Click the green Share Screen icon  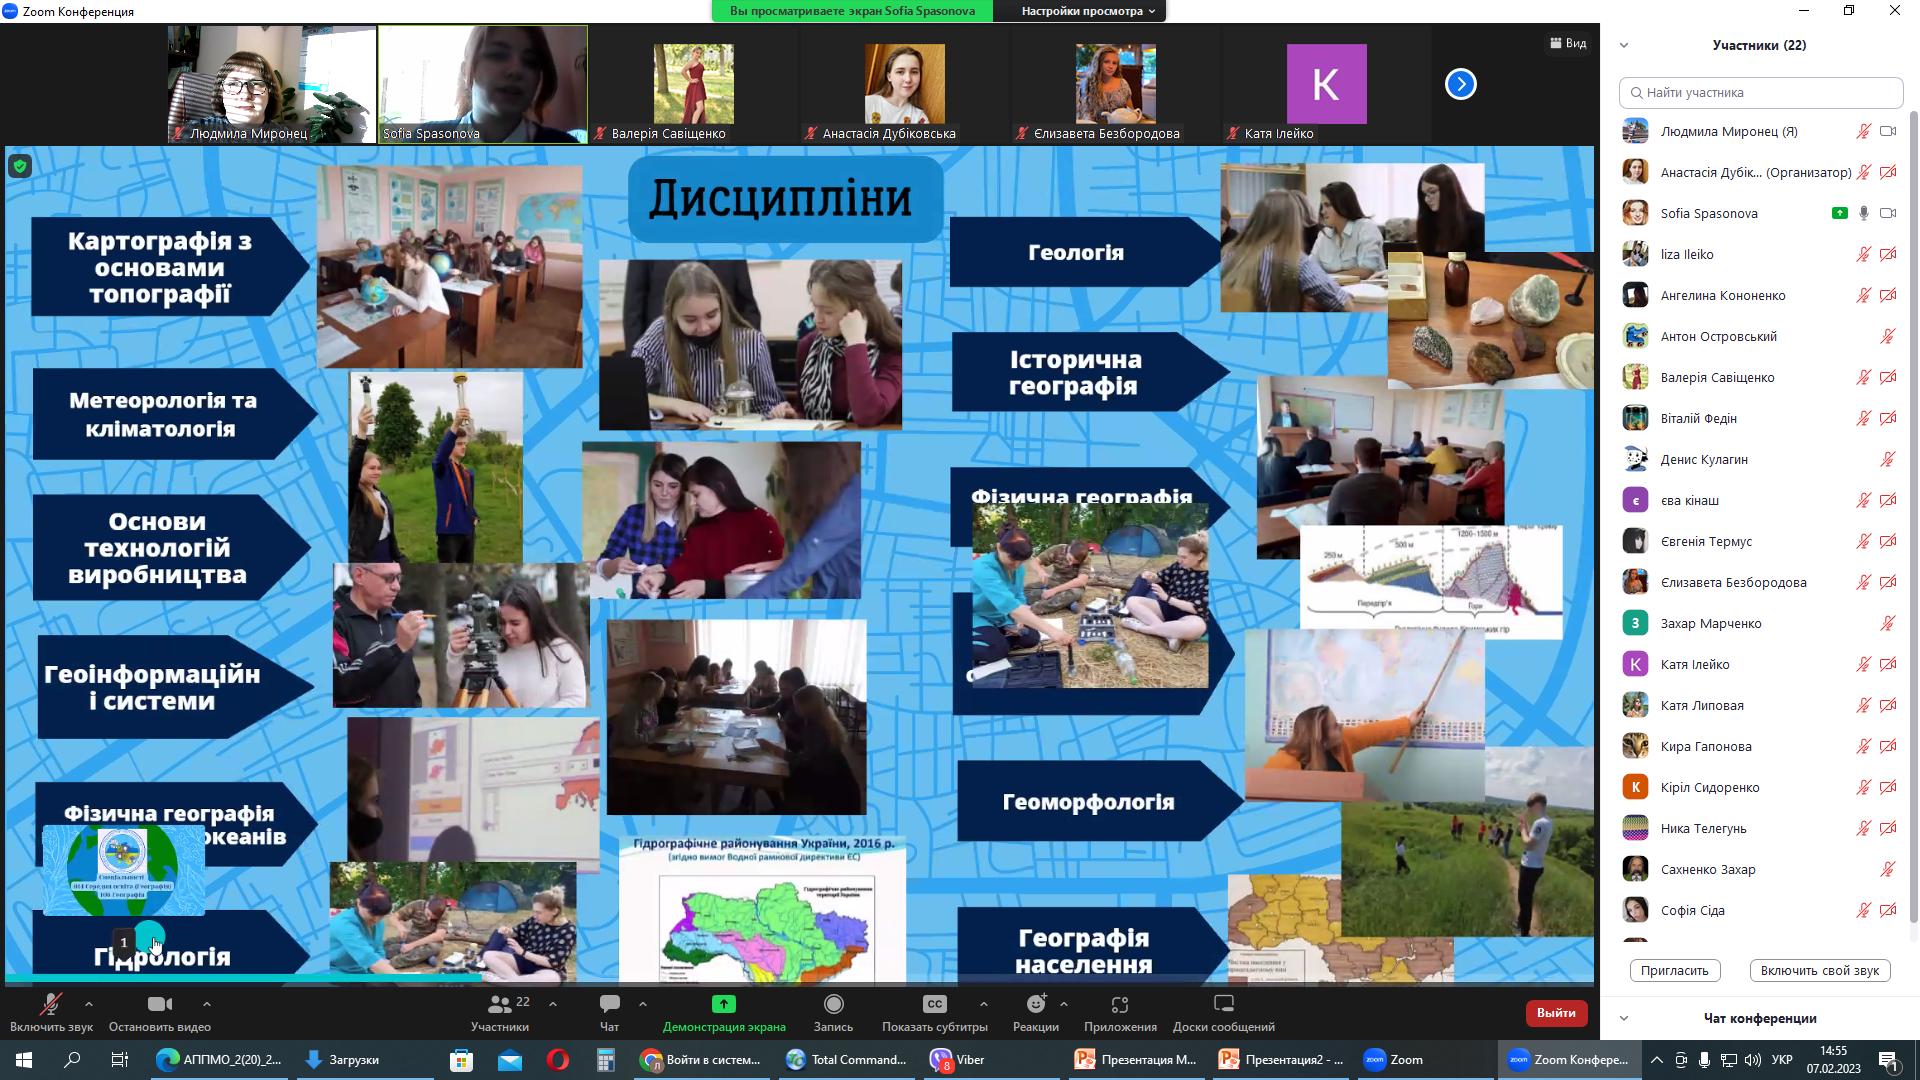[x=723, y=1004]
